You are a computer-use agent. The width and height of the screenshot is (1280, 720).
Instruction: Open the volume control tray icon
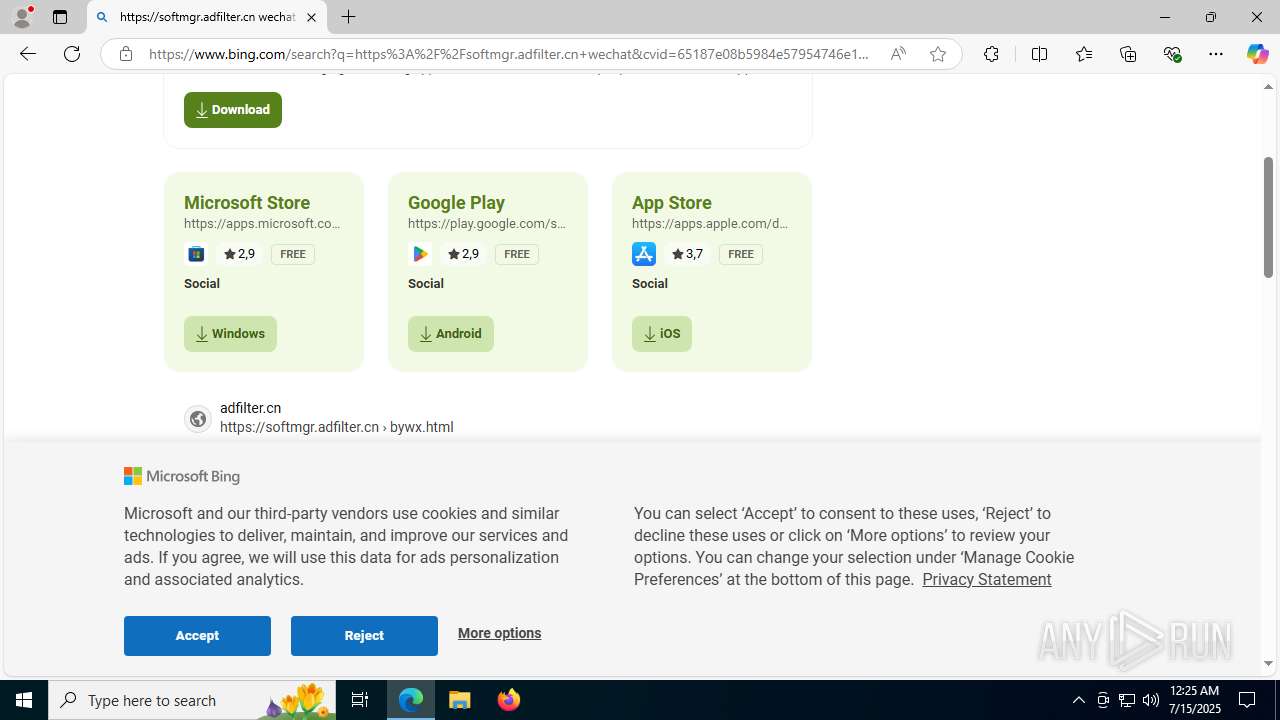pyautogui.click(x=1151, y=700)
